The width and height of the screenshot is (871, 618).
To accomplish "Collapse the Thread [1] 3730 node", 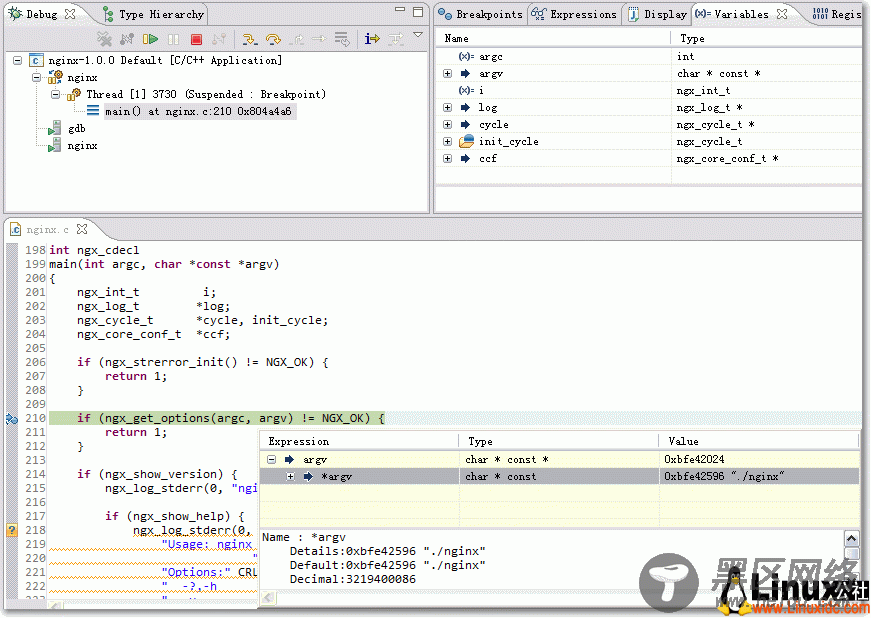I will click(x=56, y=94).
